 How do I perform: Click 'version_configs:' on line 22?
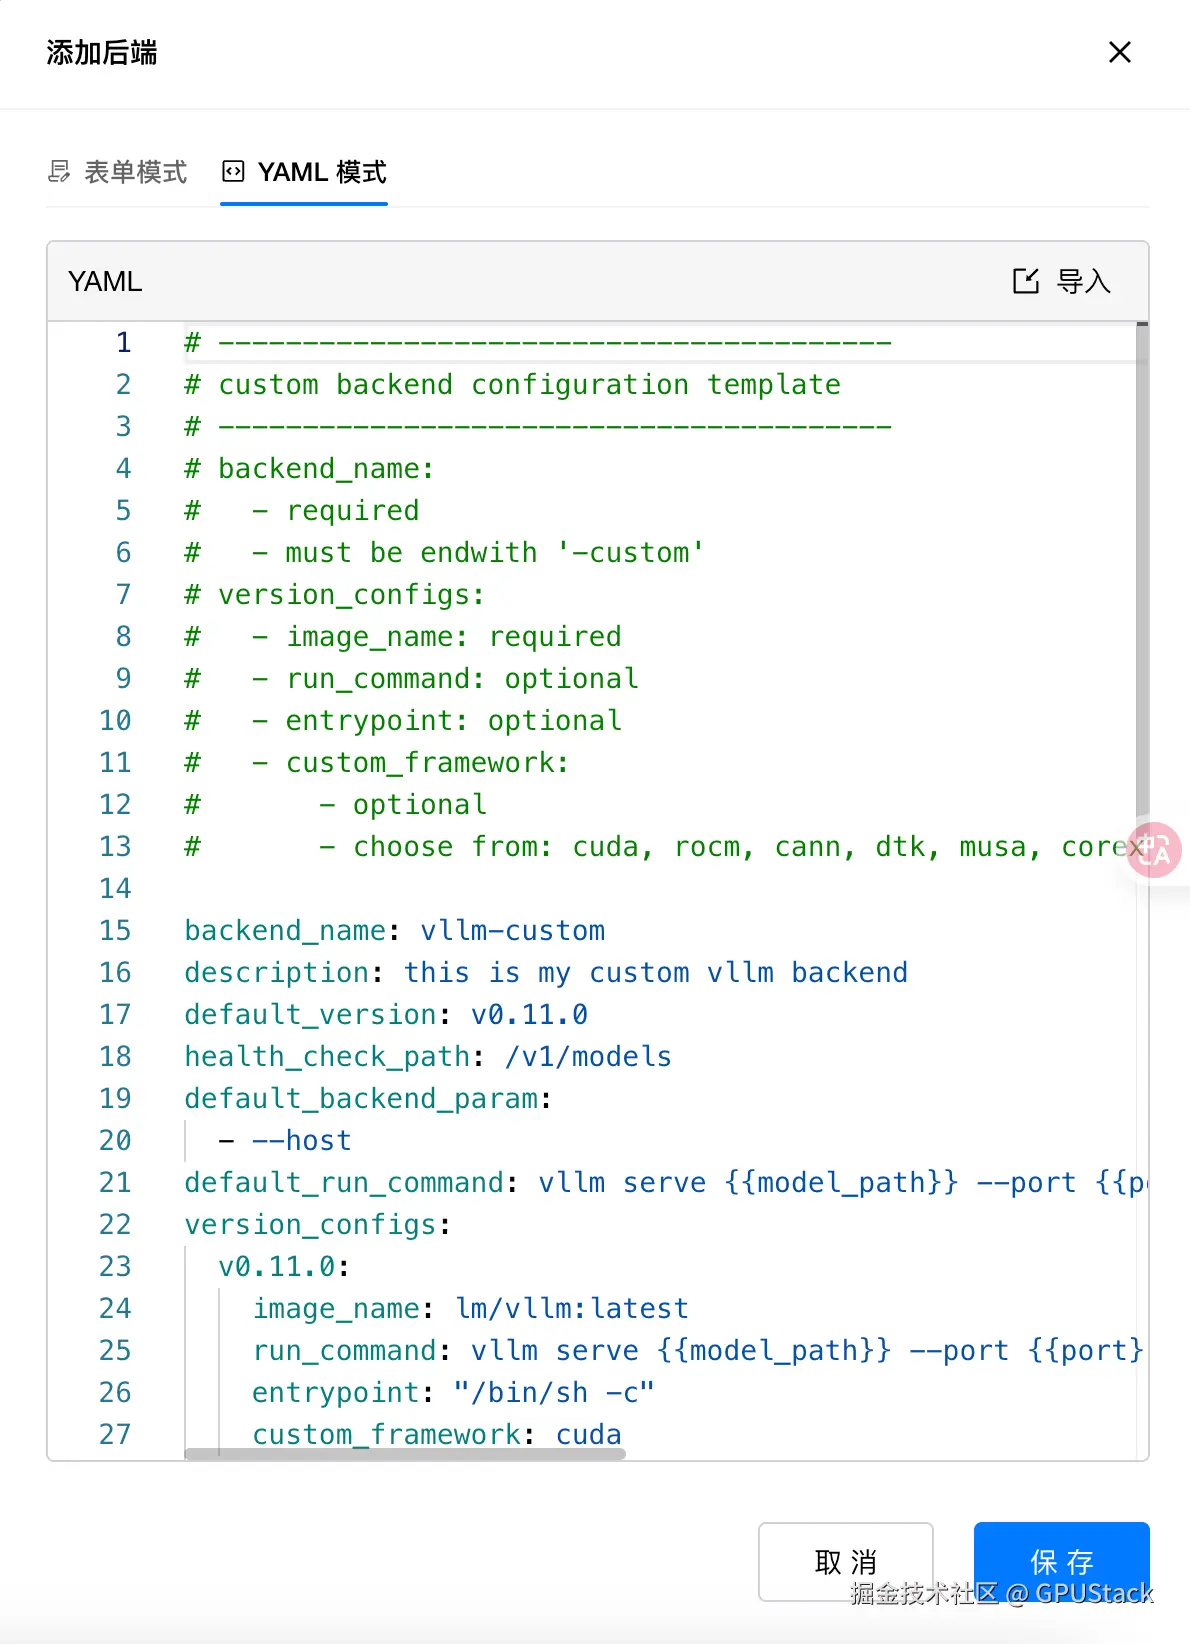tap(318, 1224)
